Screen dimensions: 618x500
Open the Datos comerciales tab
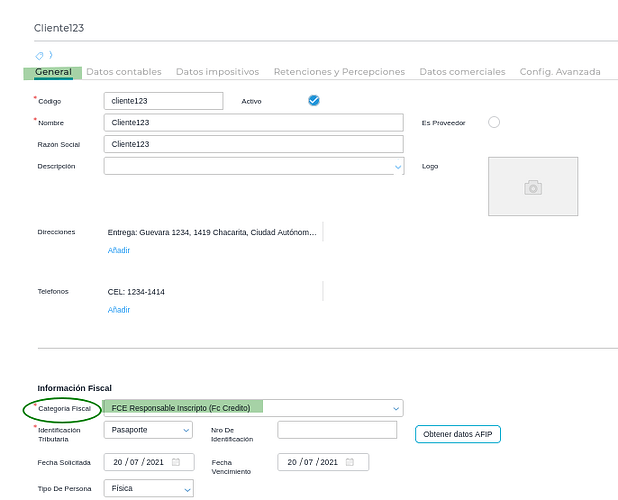tap(462, 72)
